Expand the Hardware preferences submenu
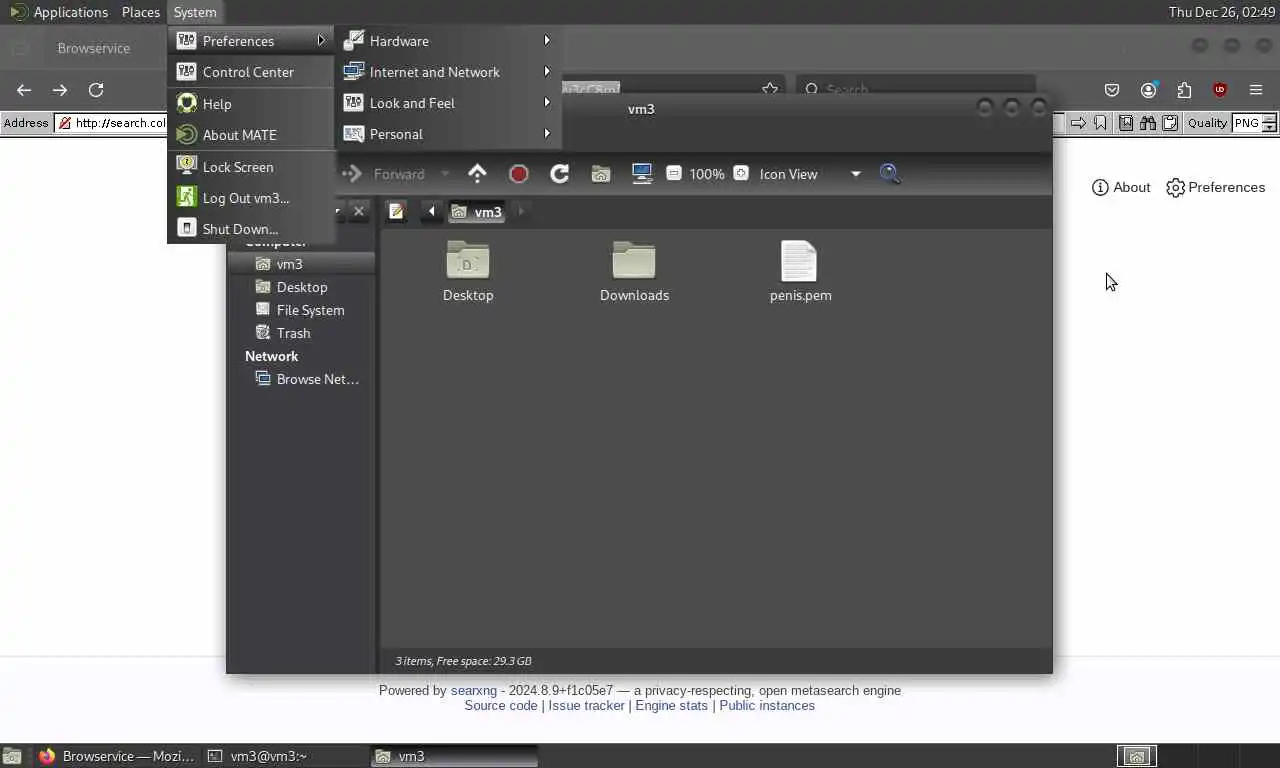 pos(447,41)
